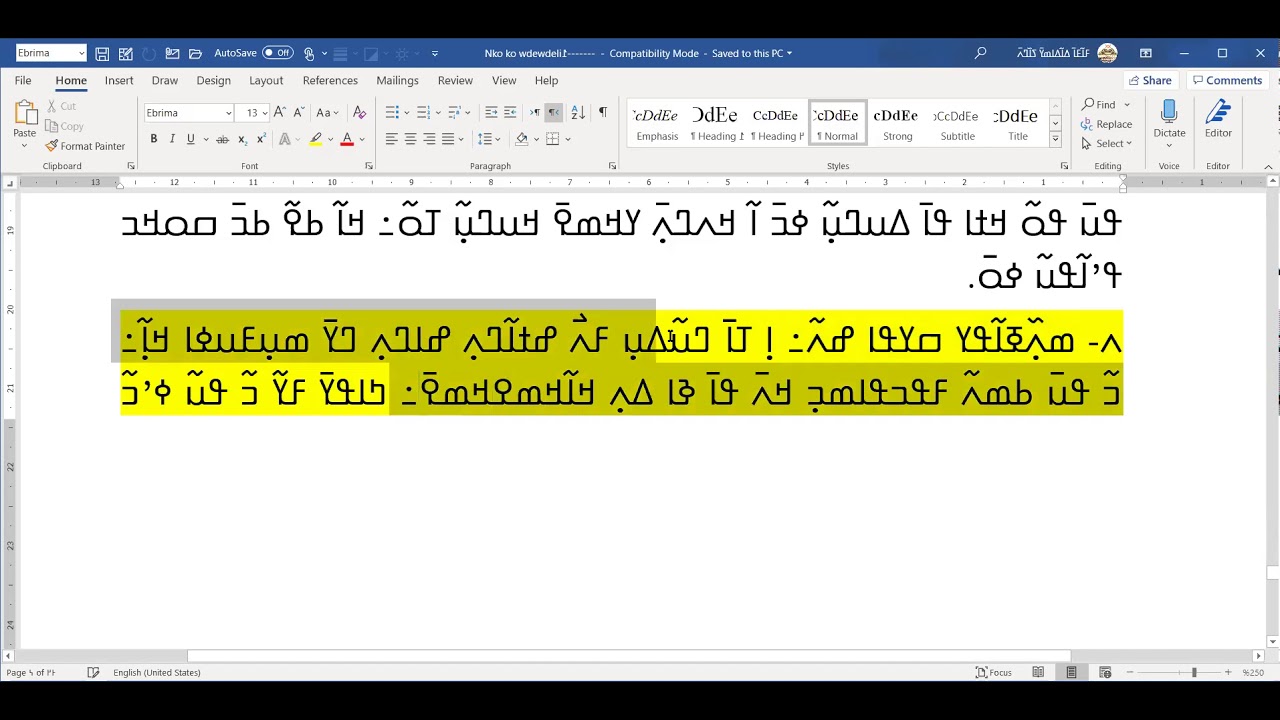Open the font name dropdown in ribbon
Viewport: 1280px width, 720px height.
click(x=228, y=113)
